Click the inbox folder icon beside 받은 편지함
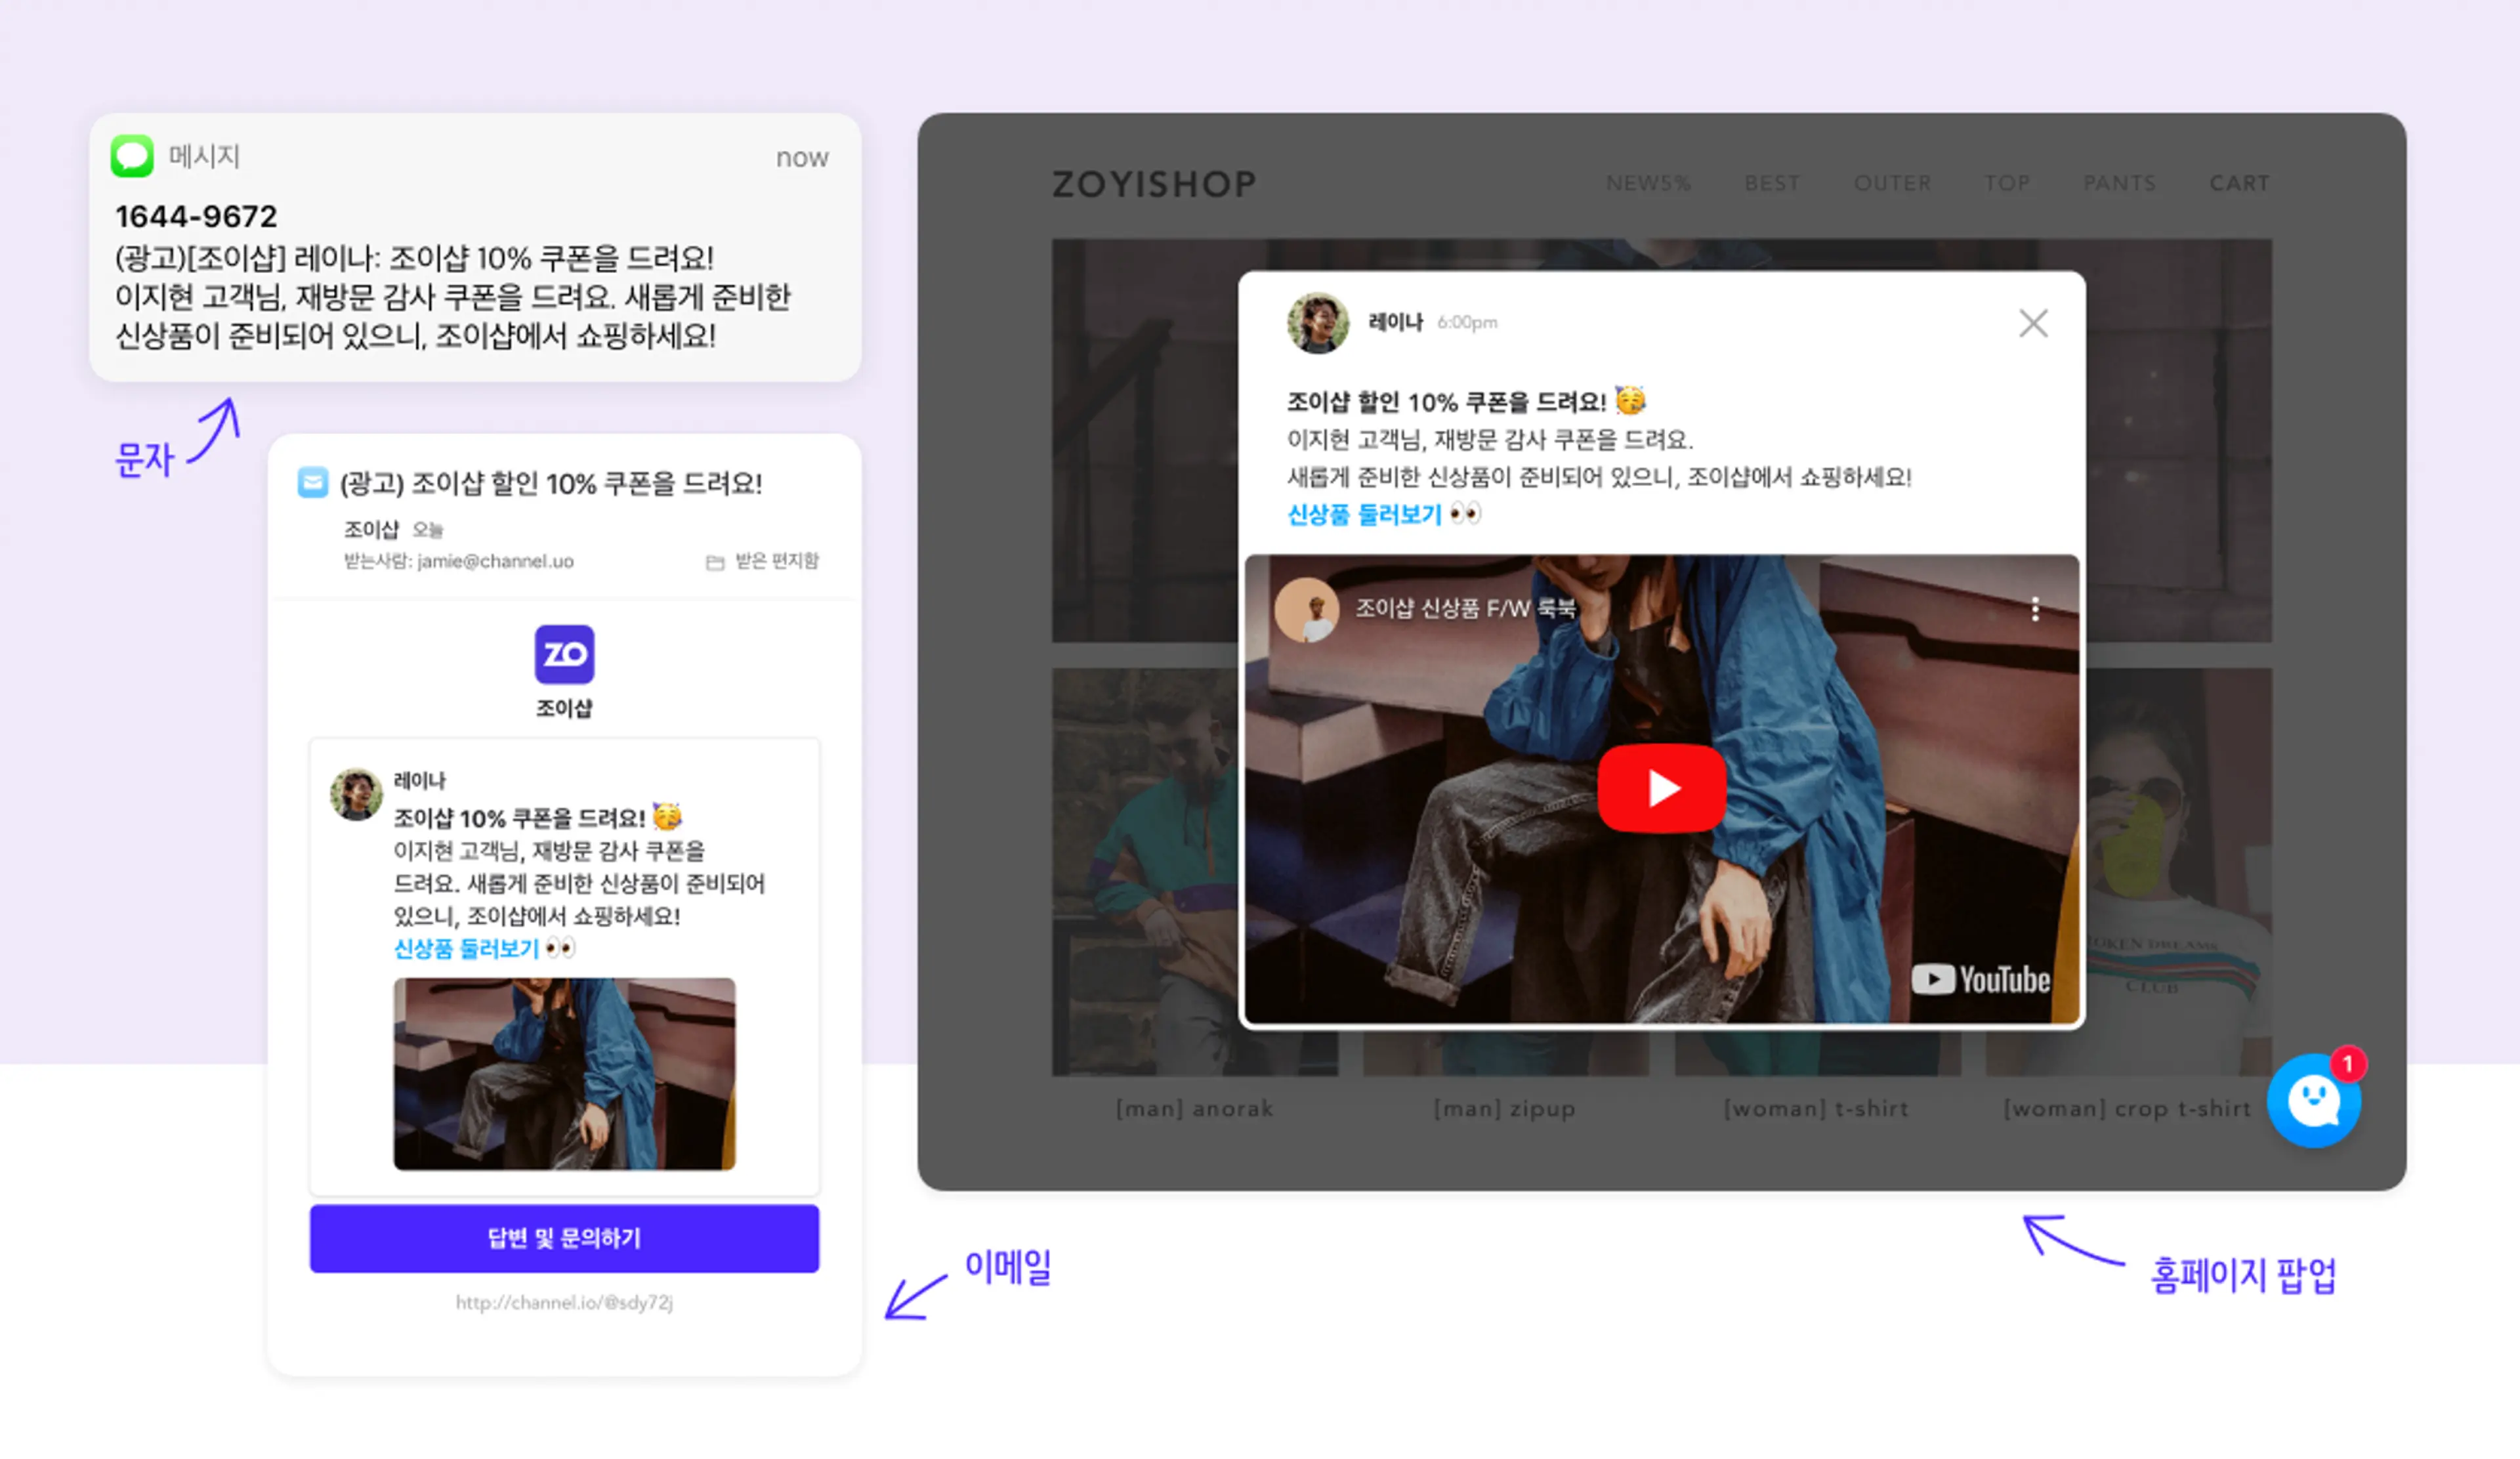 [714, 562]
